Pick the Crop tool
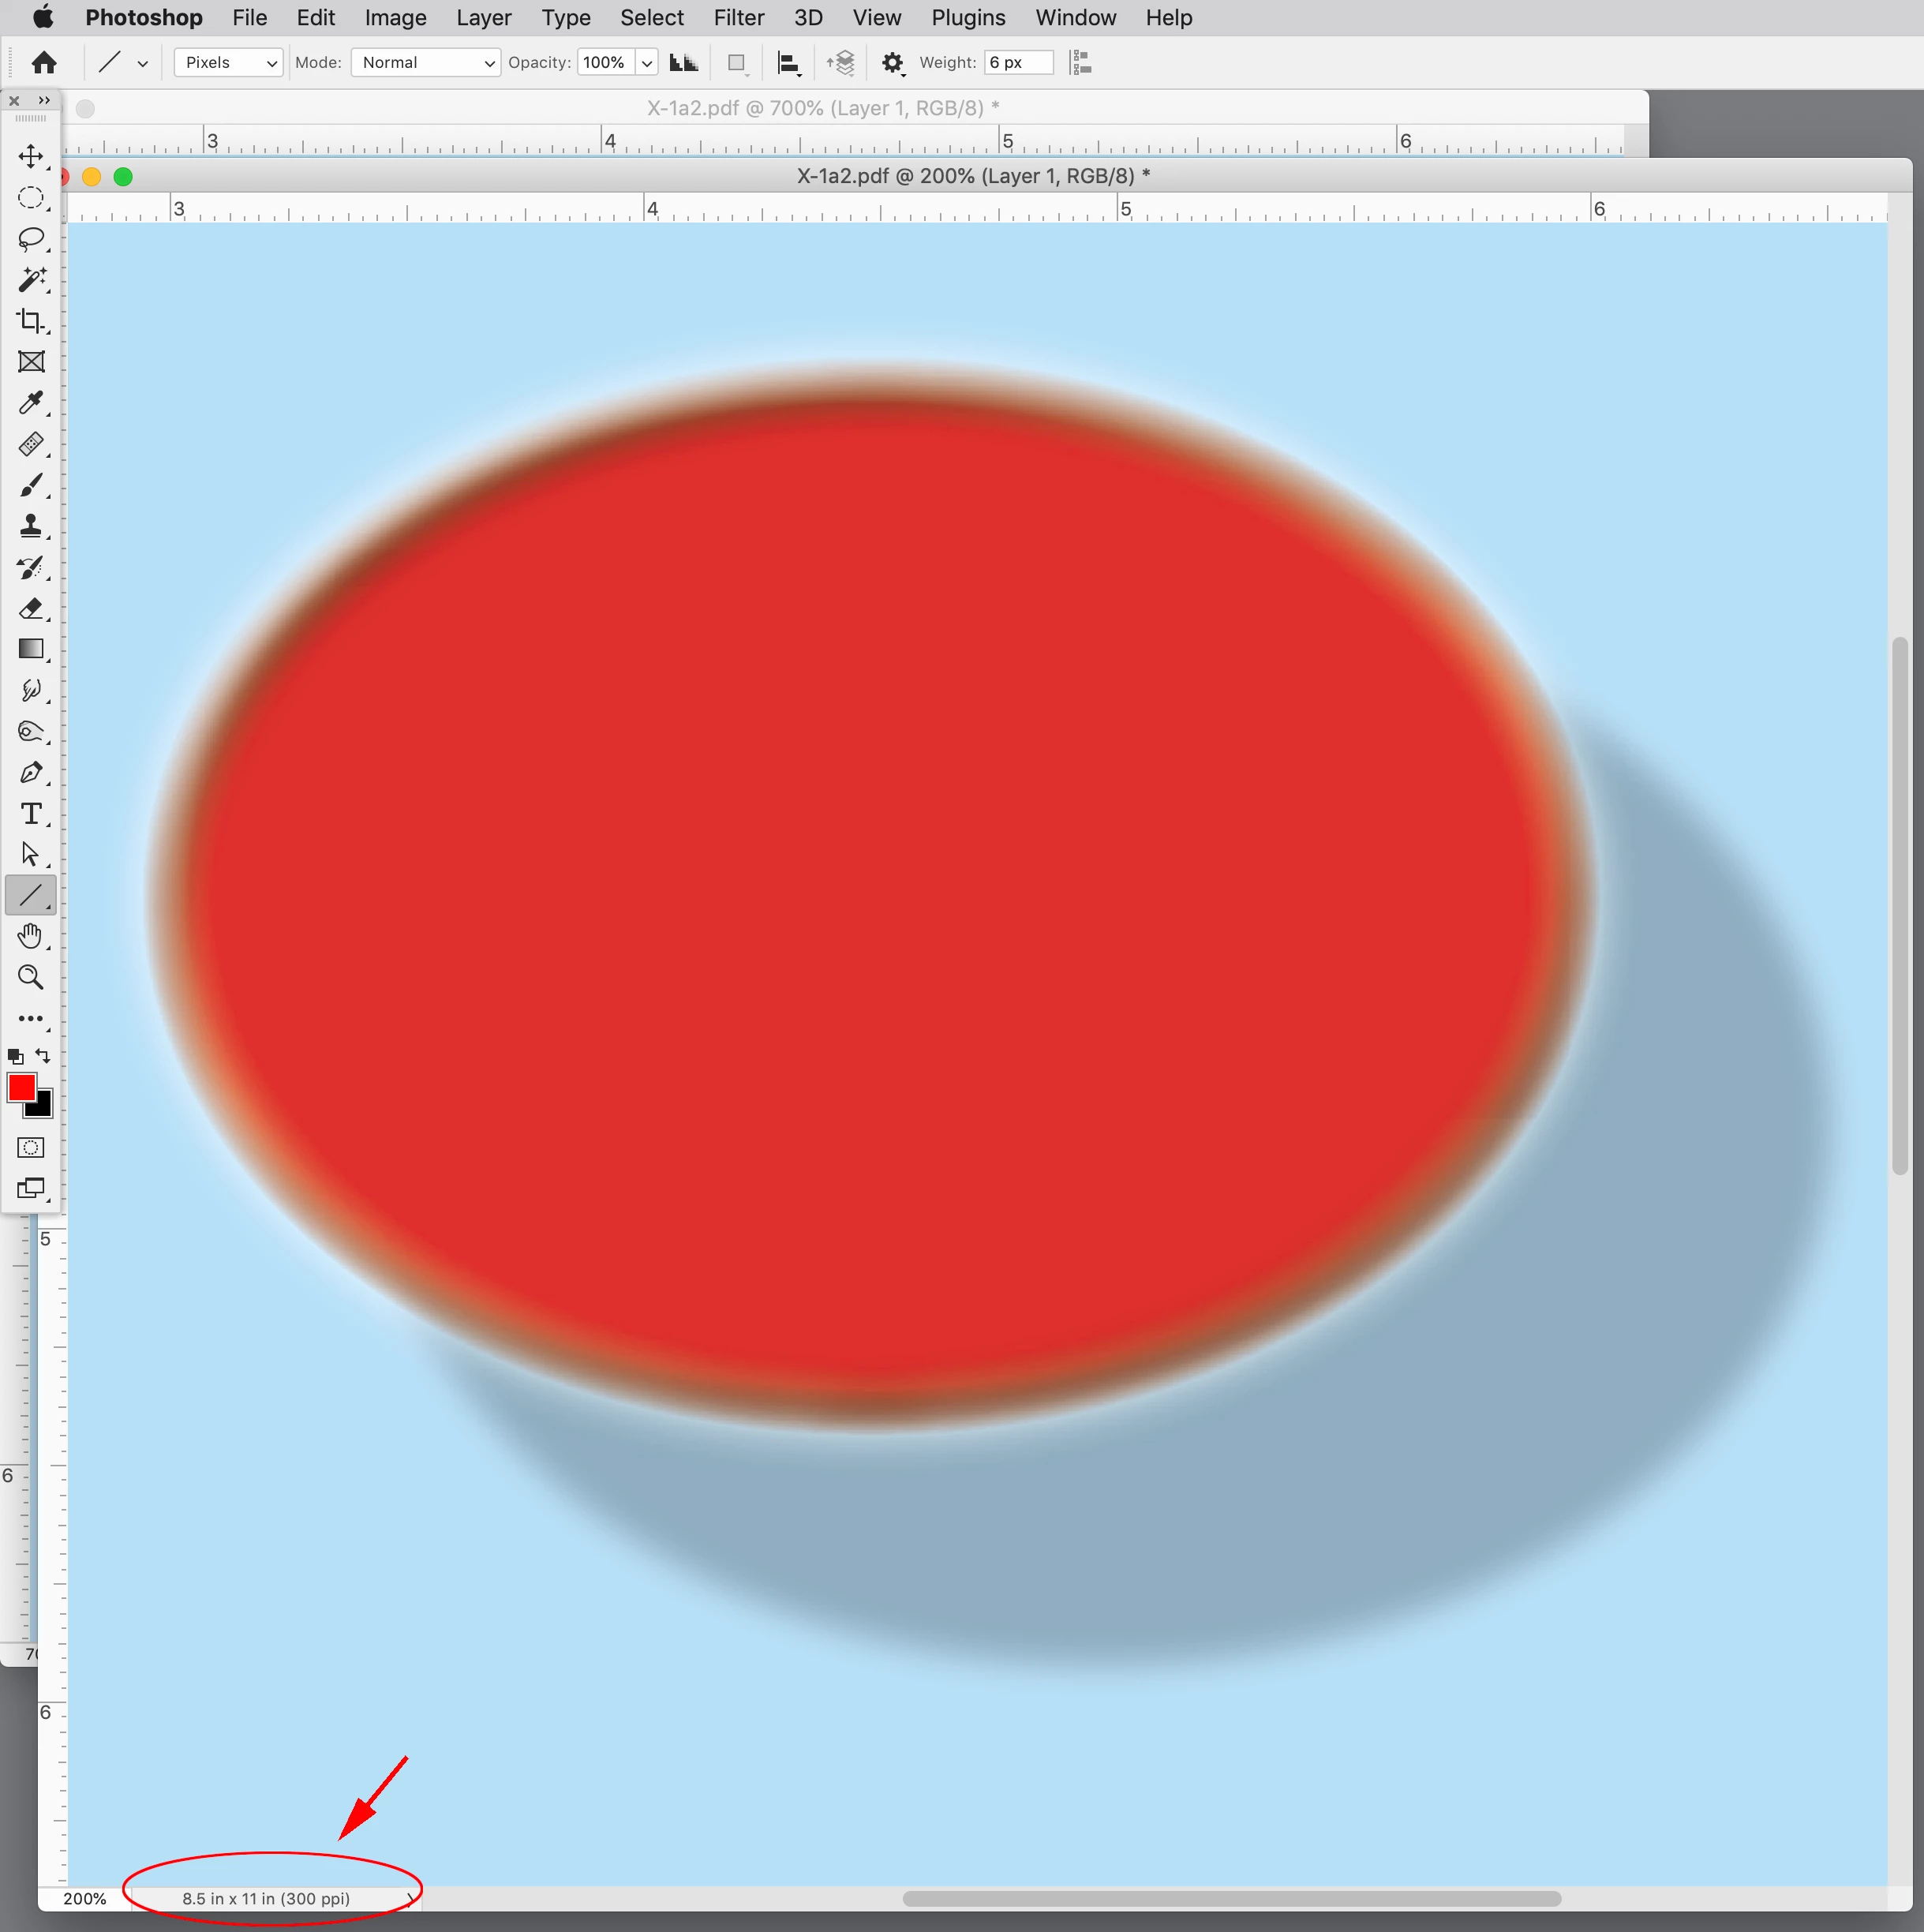 [31, 321]
